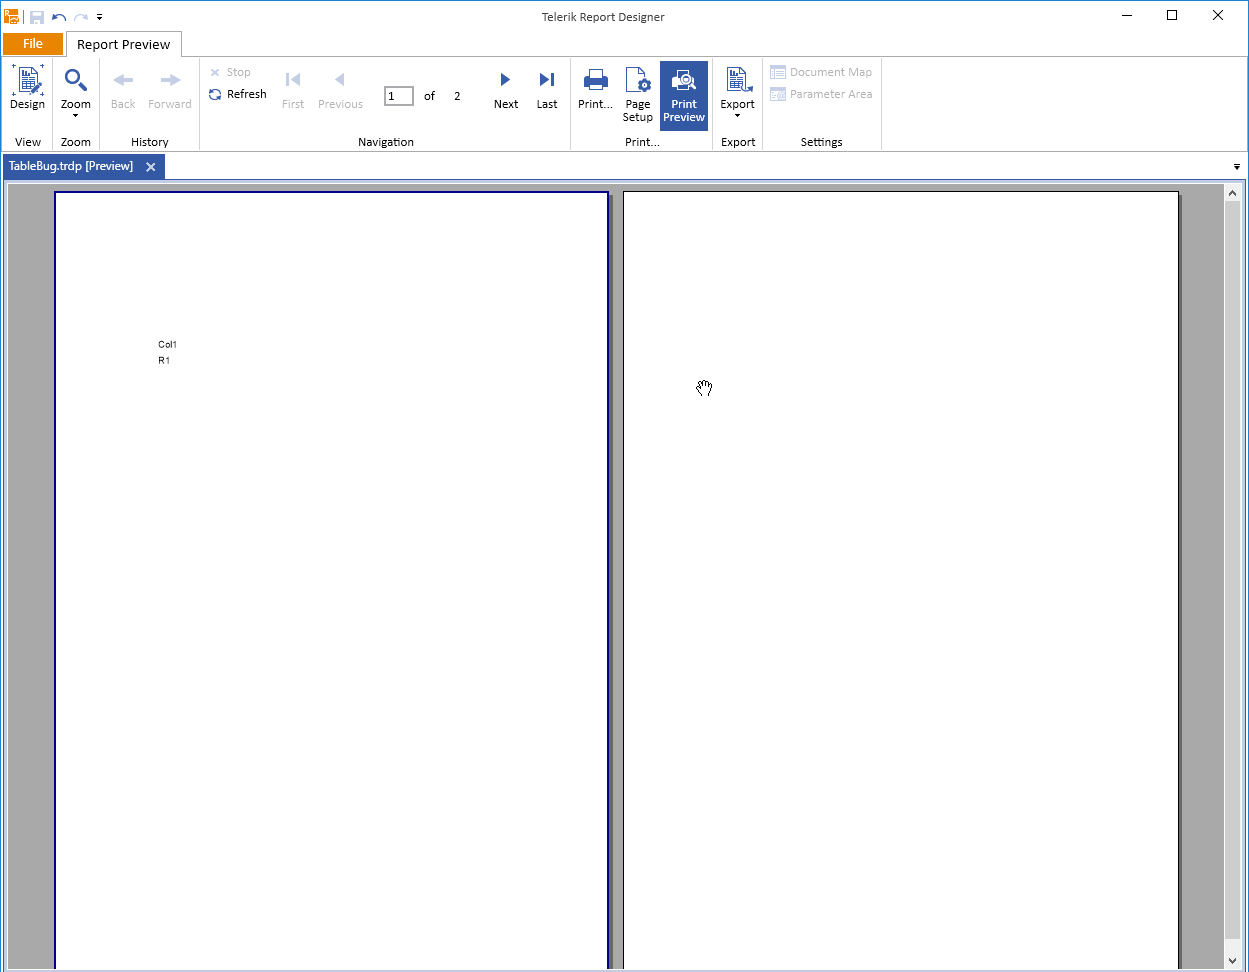Click the Col1 text on page one
This screenshot has height=972, width=1249.
pos(167,344)
